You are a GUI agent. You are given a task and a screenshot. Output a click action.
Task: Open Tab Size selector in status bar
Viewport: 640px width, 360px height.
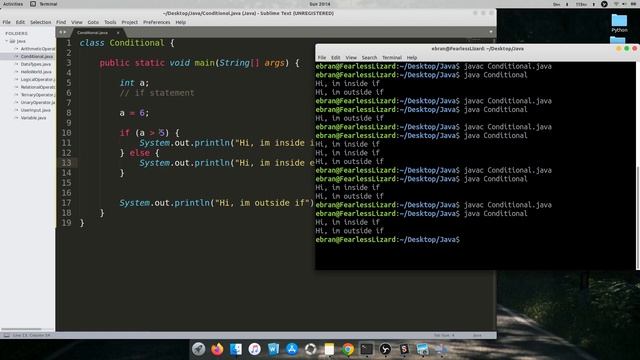(444, 335)
